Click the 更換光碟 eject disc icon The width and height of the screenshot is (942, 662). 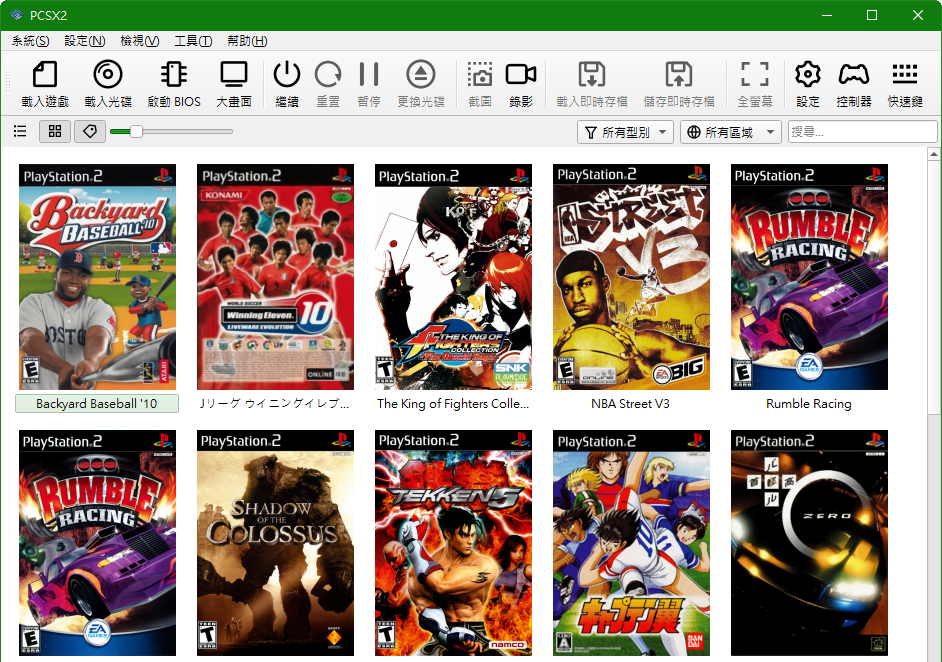[421, 74]
